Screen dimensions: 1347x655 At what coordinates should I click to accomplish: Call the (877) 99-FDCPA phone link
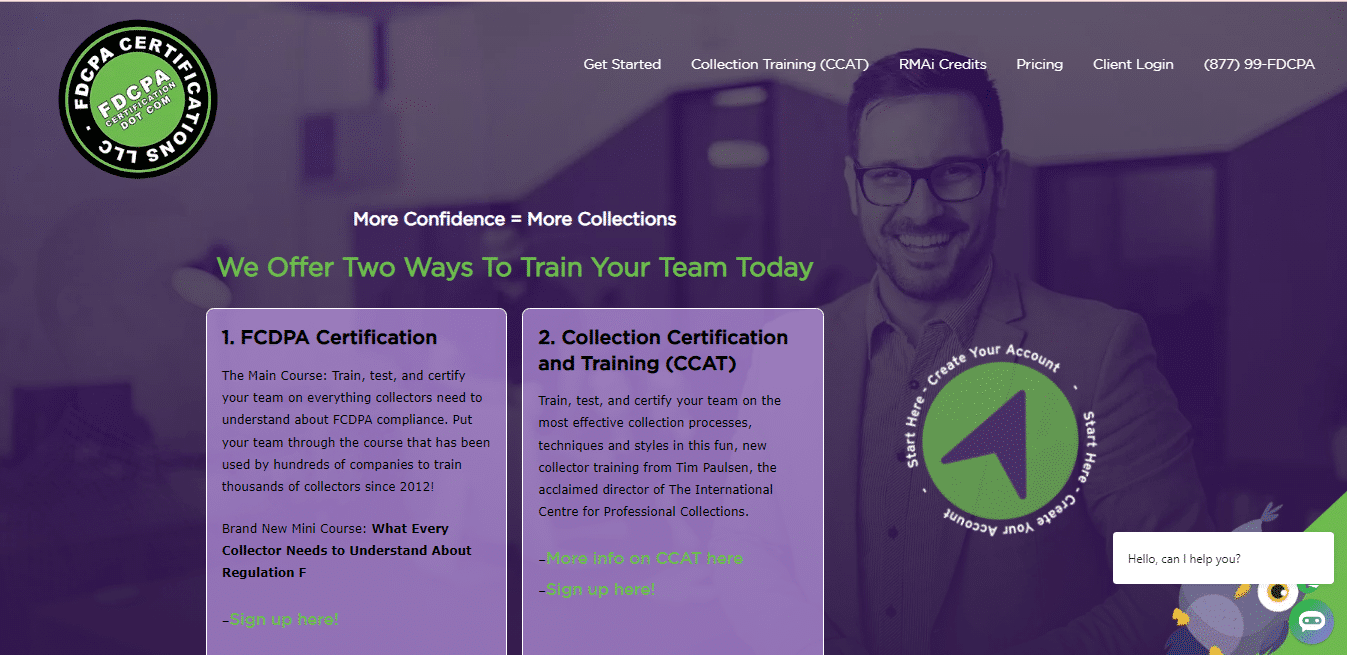(x=1259, y=64)
